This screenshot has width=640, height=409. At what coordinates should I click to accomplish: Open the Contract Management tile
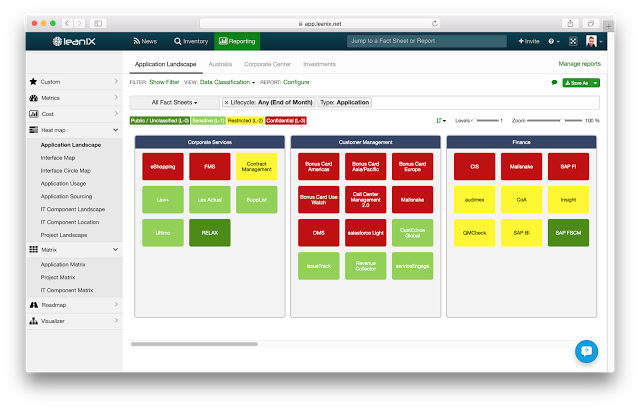tap(257, 167)
